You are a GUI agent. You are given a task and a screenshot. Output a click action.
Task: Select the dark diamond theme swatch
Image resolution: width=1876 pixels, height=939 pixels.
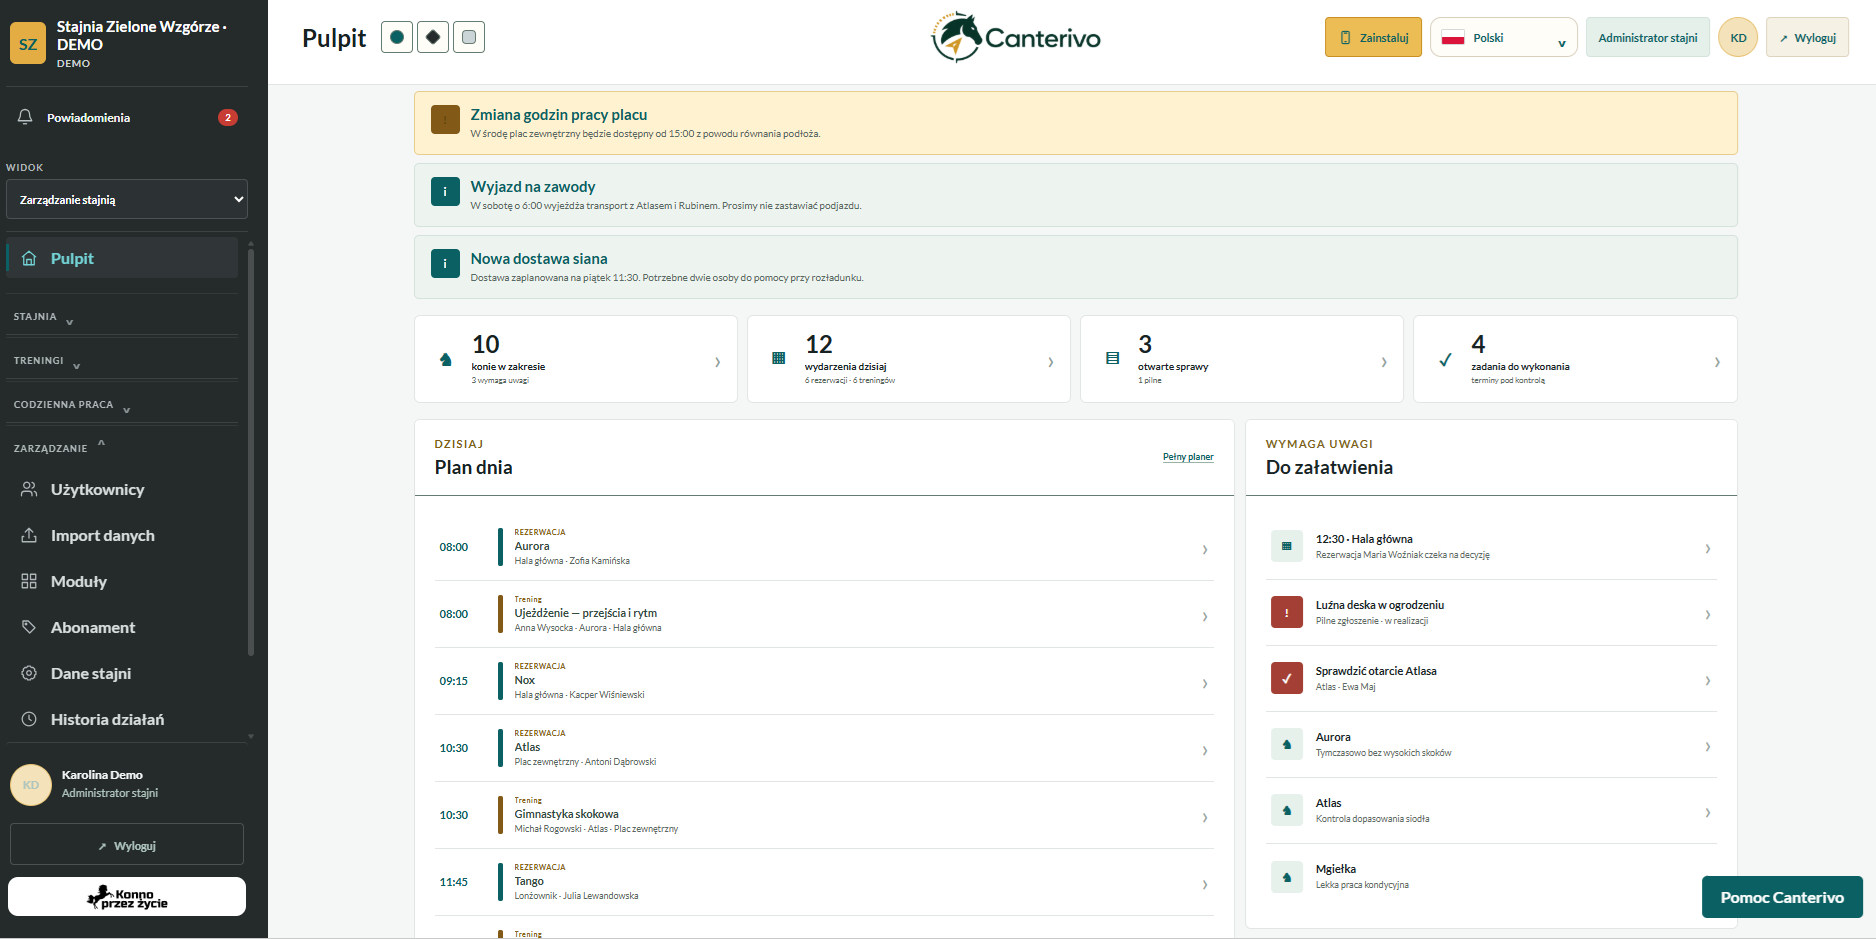coord(433,37)
